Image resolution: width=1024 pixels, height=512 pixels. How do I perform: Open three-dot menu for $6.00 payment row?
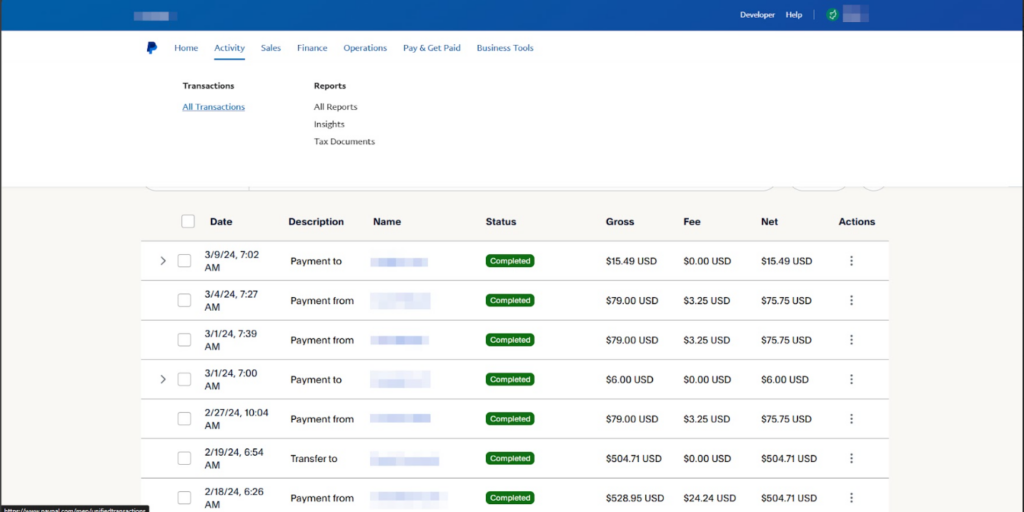pyautogui.click(x=851, y=380)
